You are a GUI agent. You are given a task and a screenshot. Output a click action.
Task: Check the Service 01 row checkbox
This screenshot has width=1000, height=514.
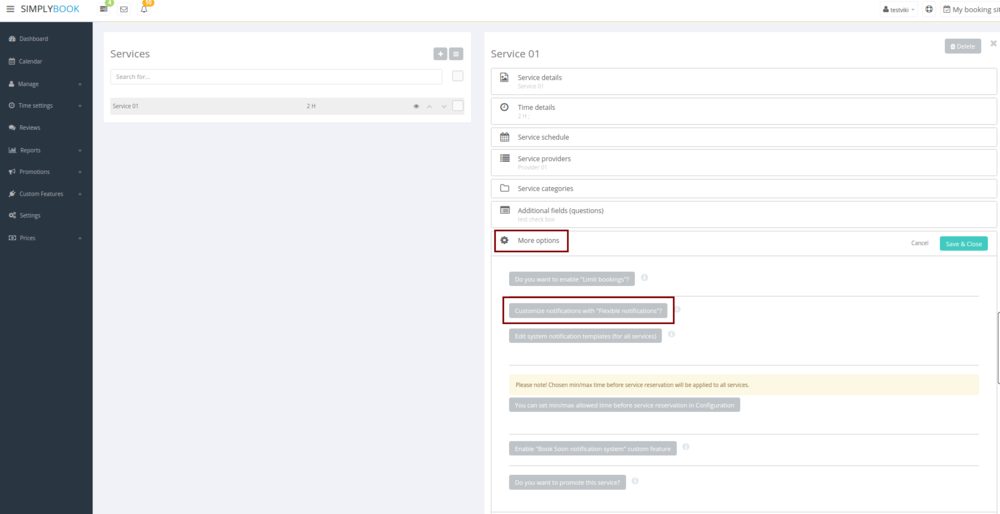(x=458, y=106)
